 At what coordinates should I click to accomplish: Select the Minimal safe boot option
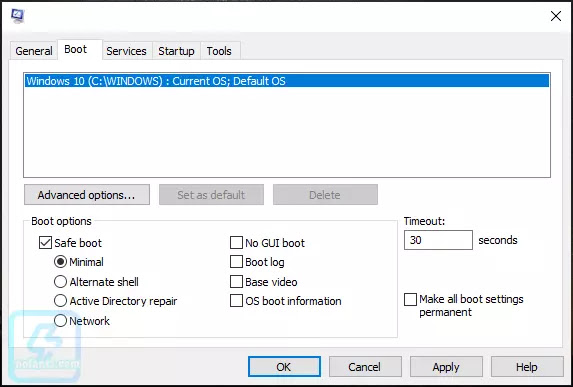click(60, 262)
